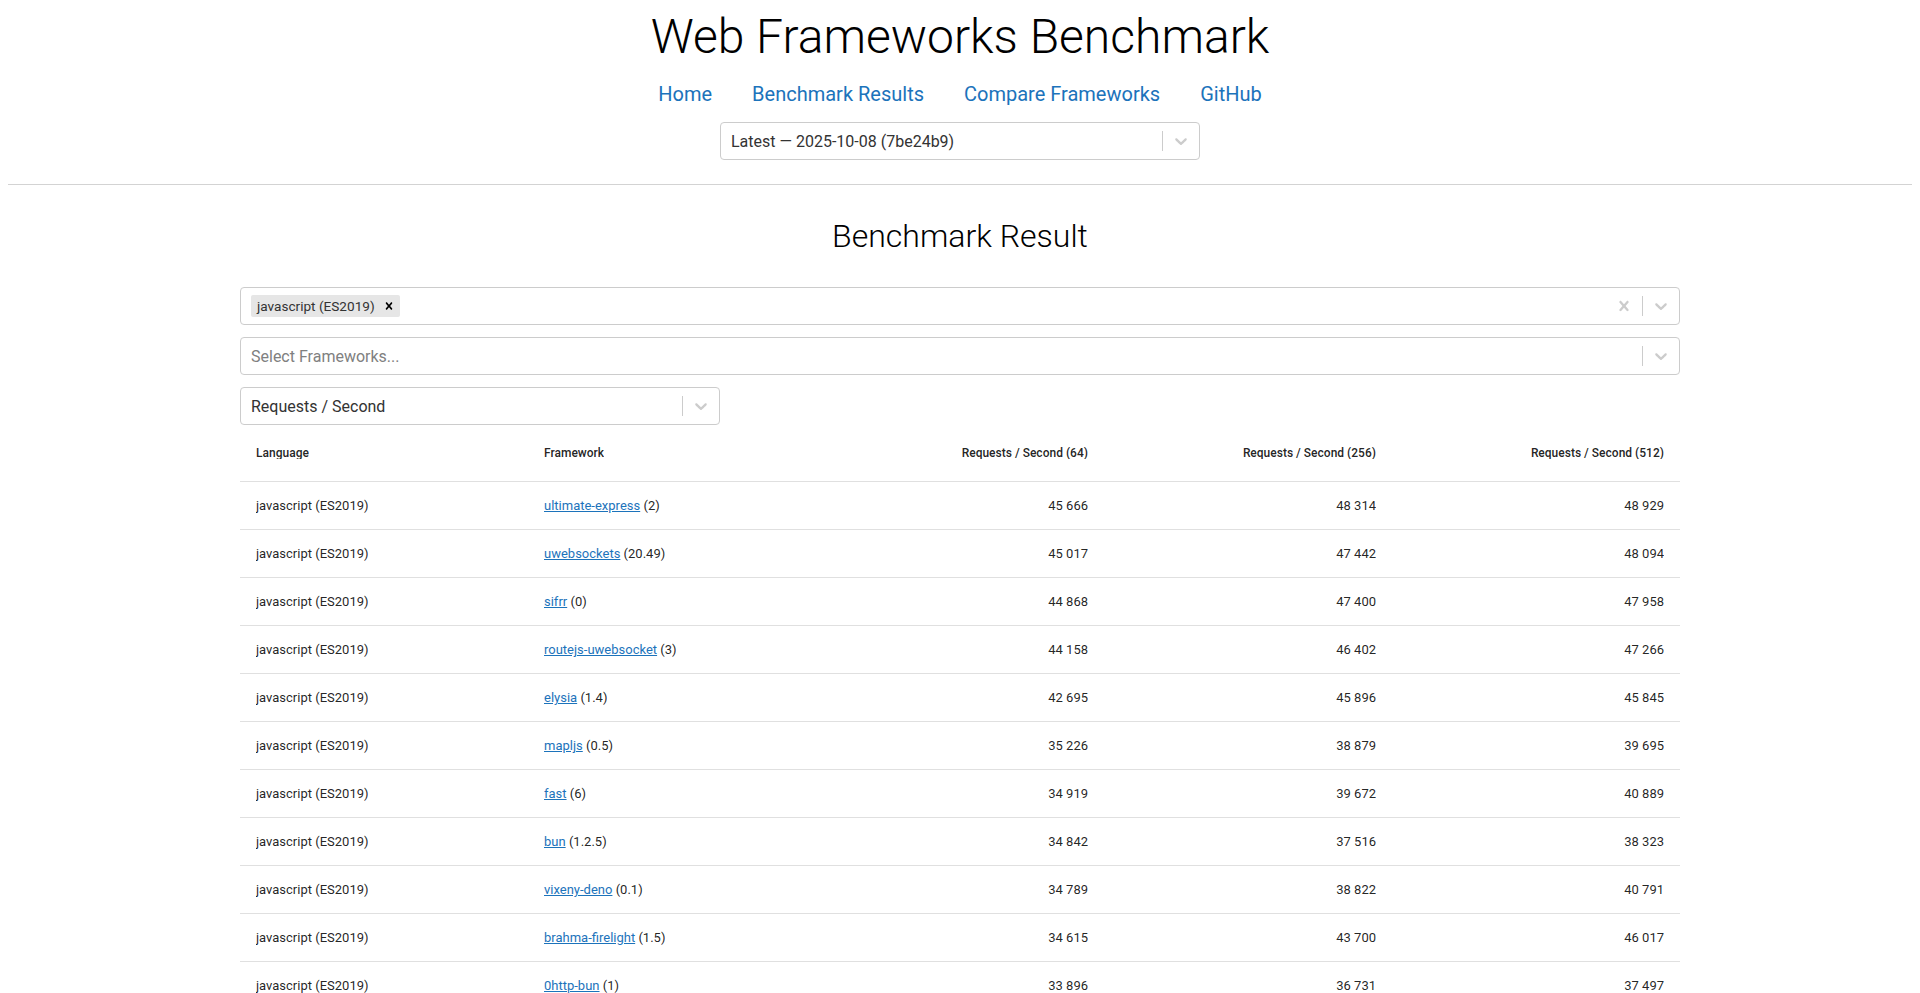Open the vixeny-deno framework link

[x=577, y=890]
